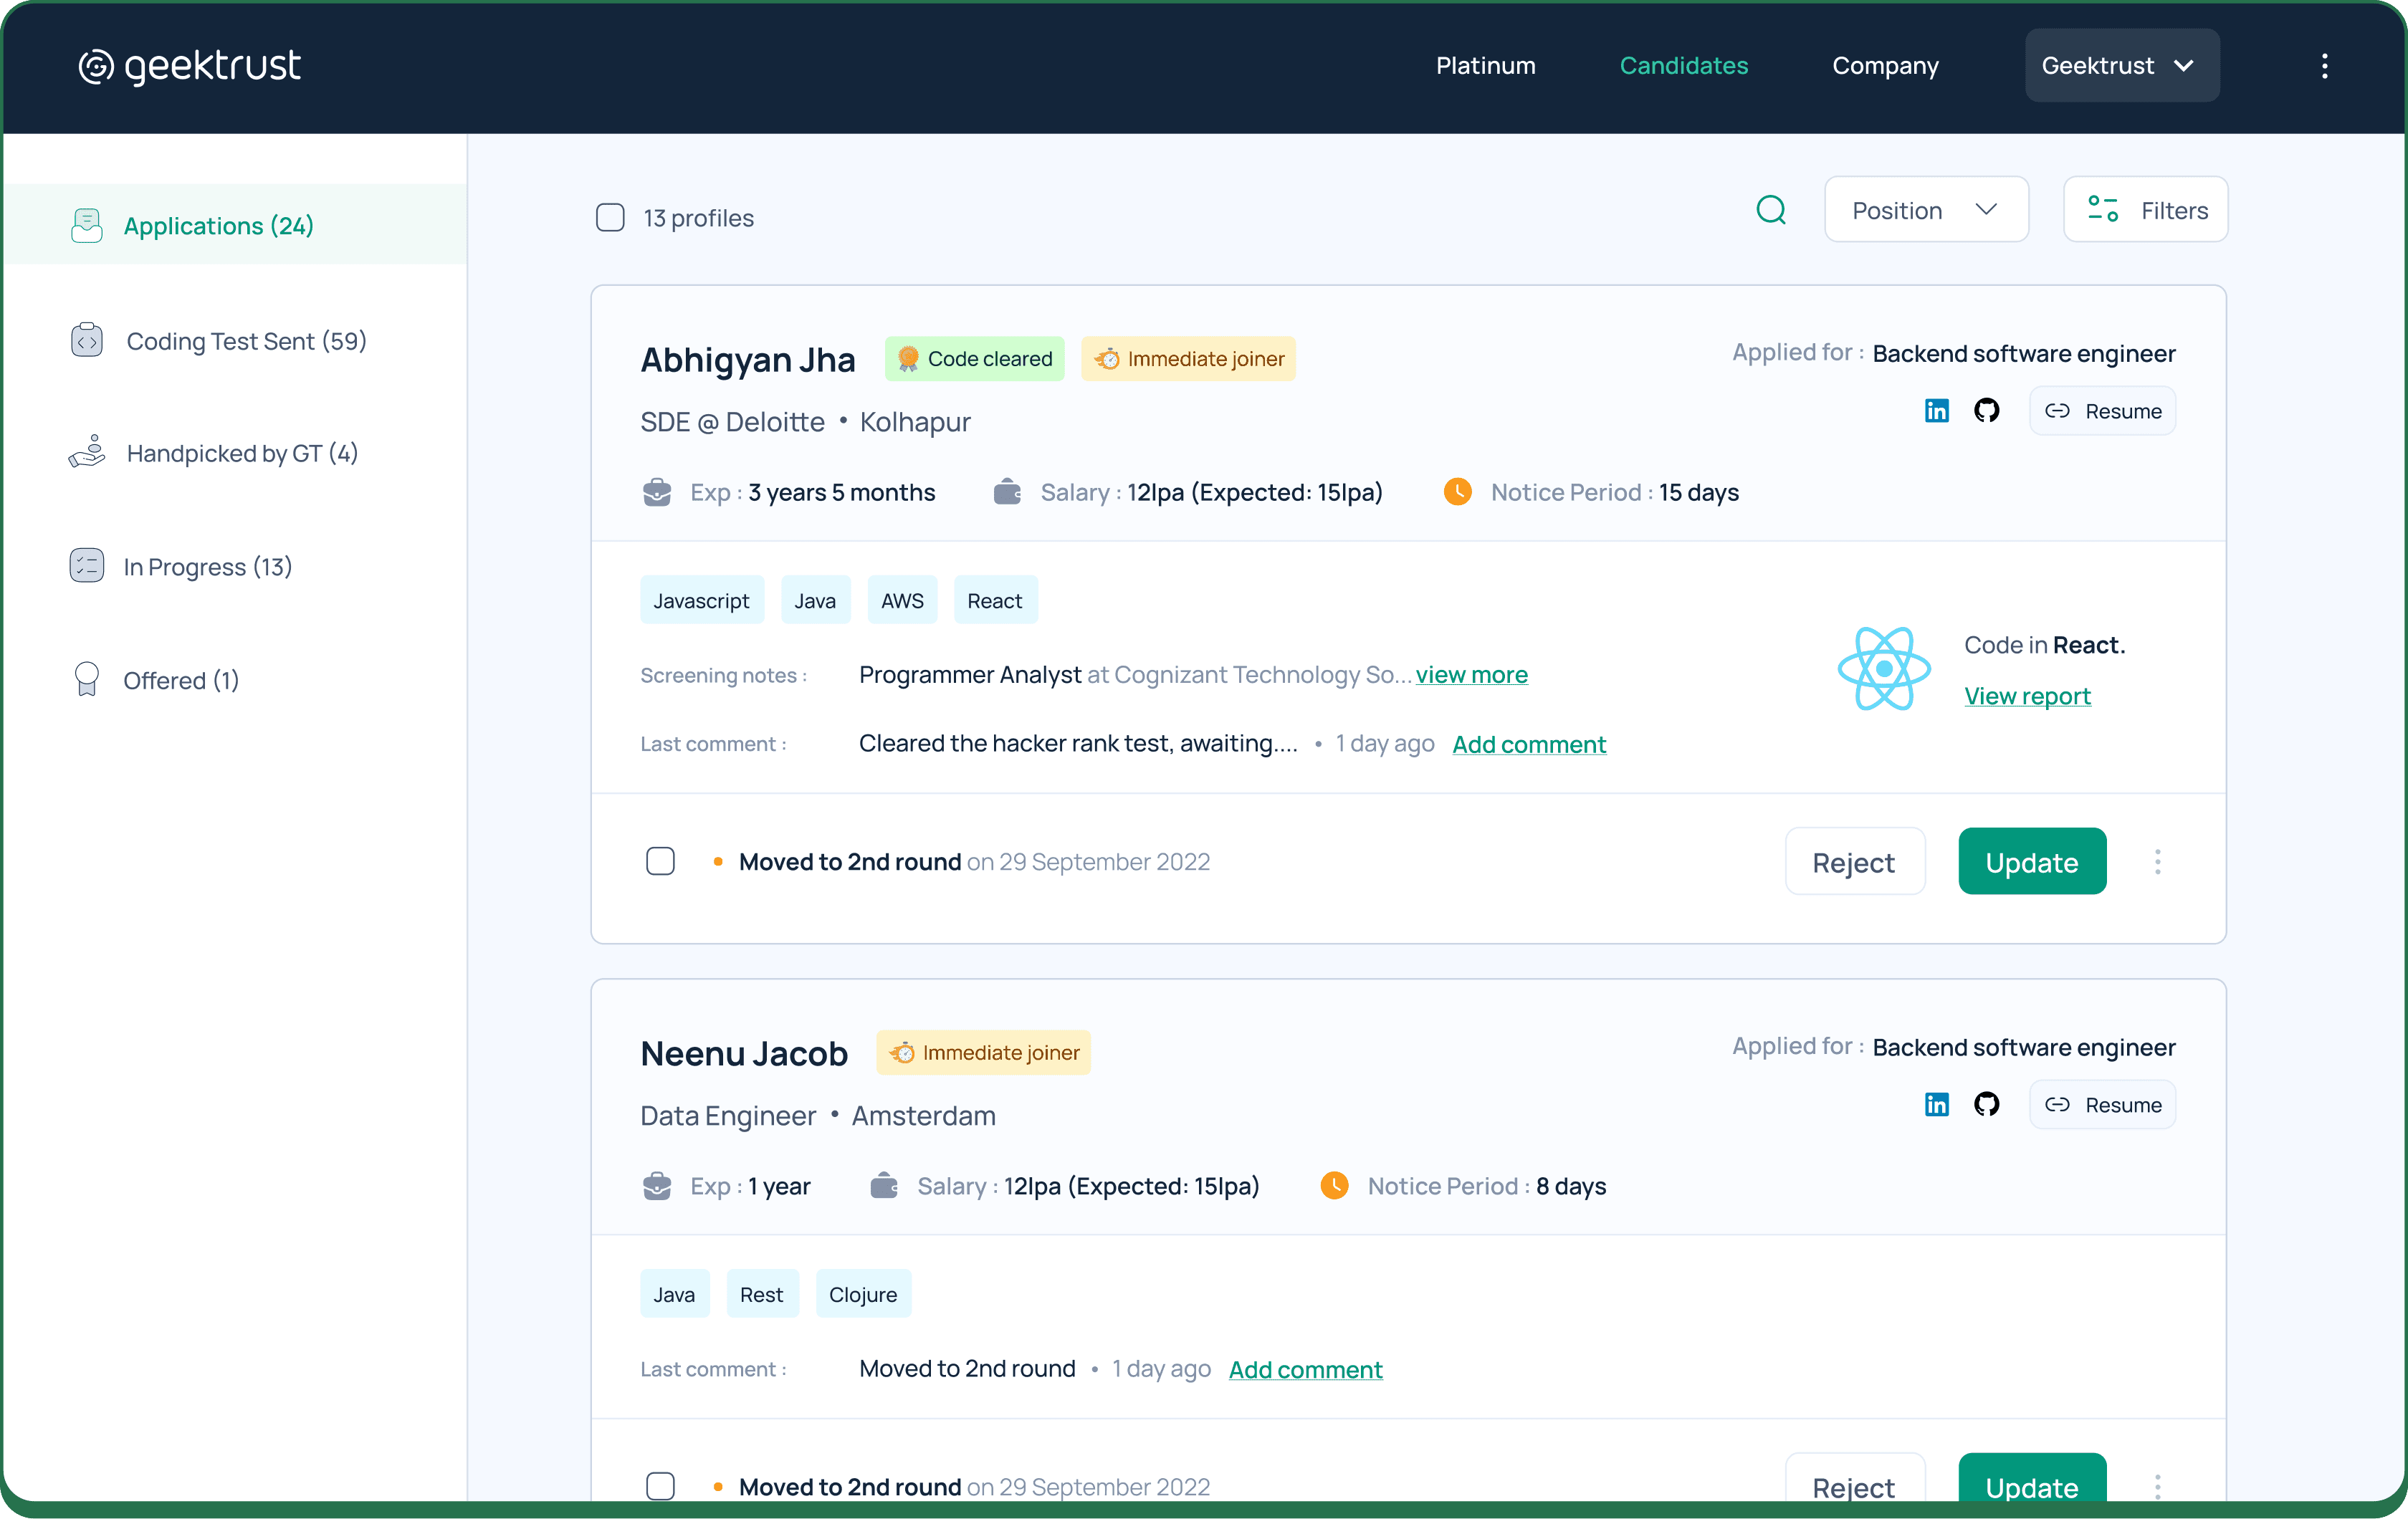Click the Offered ribbon icon
The width and height of the screenshot is (2408, 1519).
87,680
